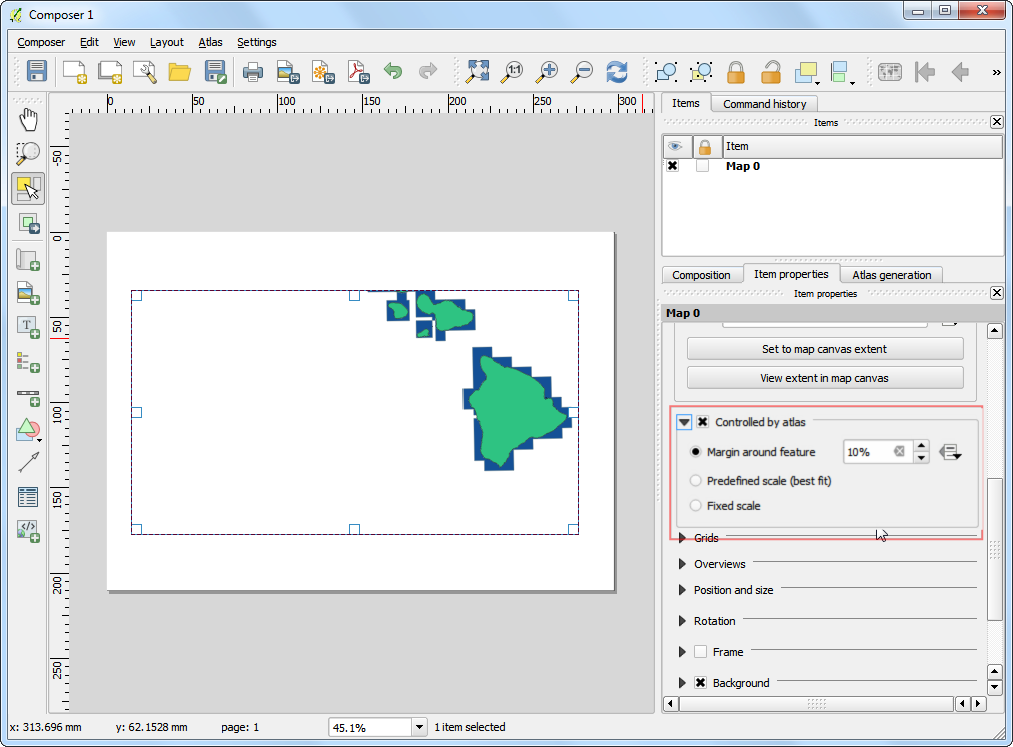This screenshot has width=1013, height=747.
Task: Add an attribute table item
Action: (28, 497)
